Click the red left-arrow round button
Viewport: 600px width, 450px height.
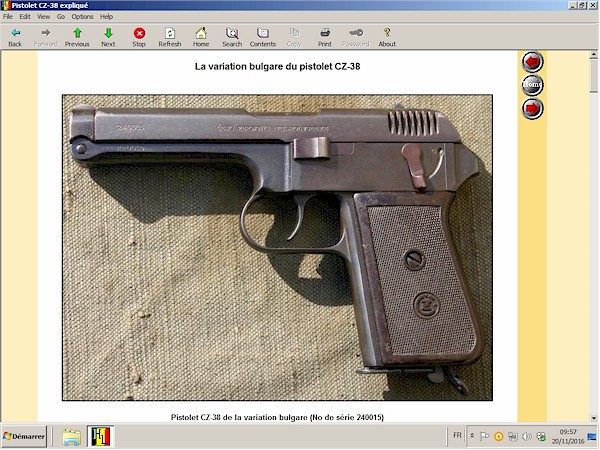pyautogui.click(x=532, y=62)
